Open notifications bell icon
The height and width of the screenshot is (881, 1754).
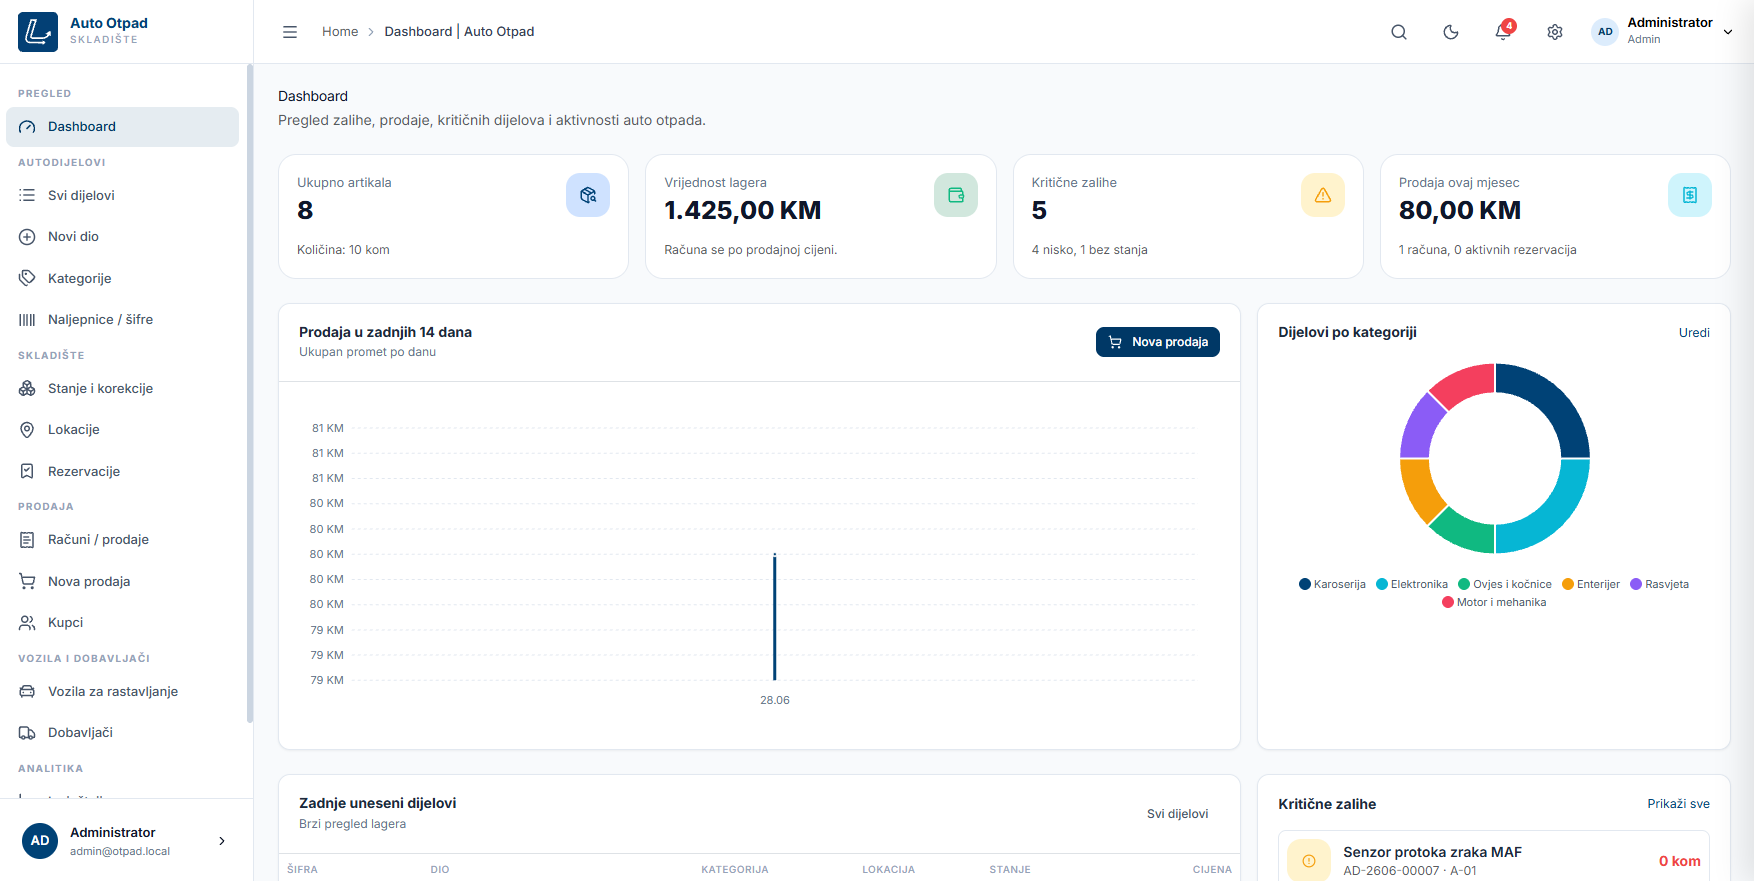[x=1503, y=32]
